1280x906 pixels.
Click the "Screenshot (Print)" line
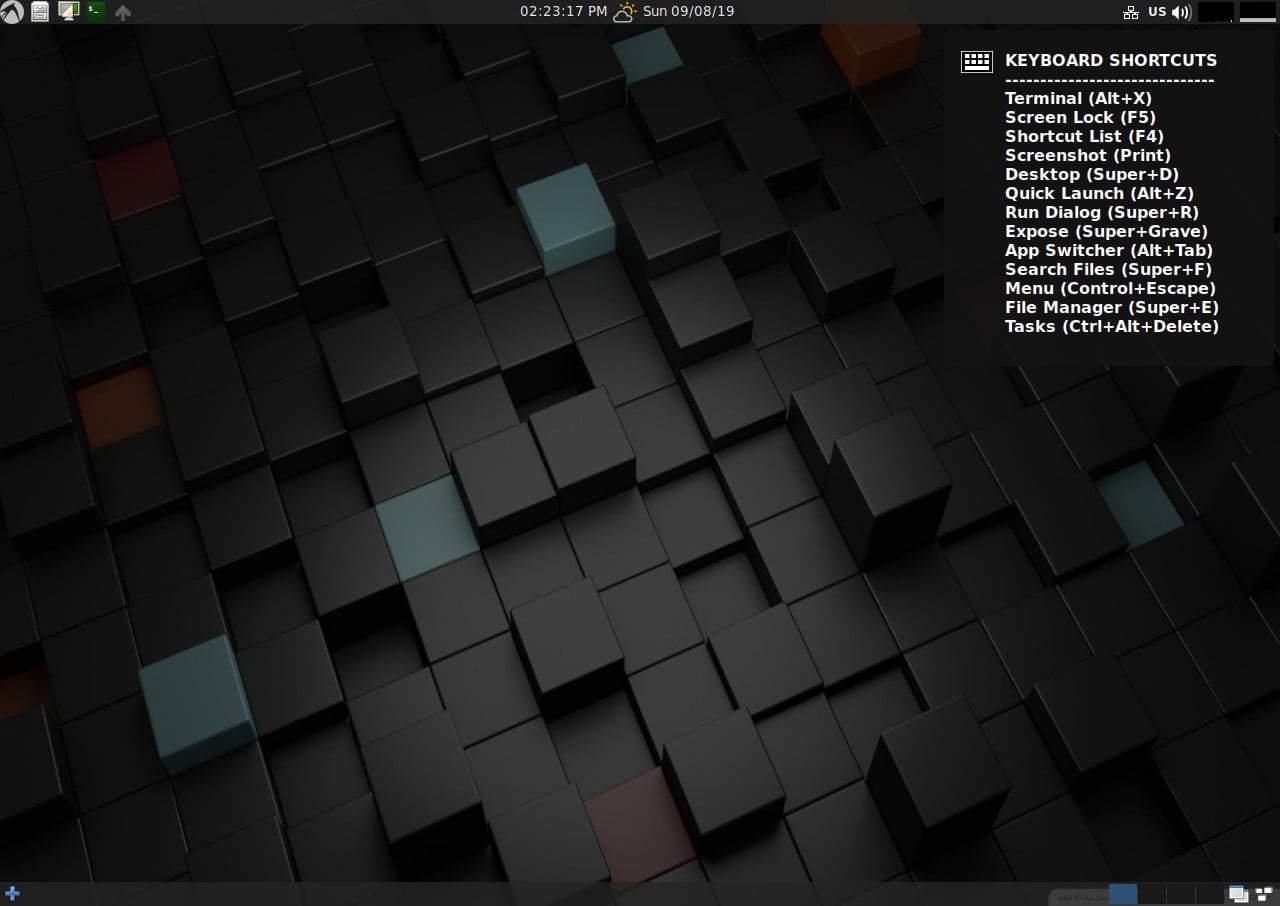[1088, 155]
